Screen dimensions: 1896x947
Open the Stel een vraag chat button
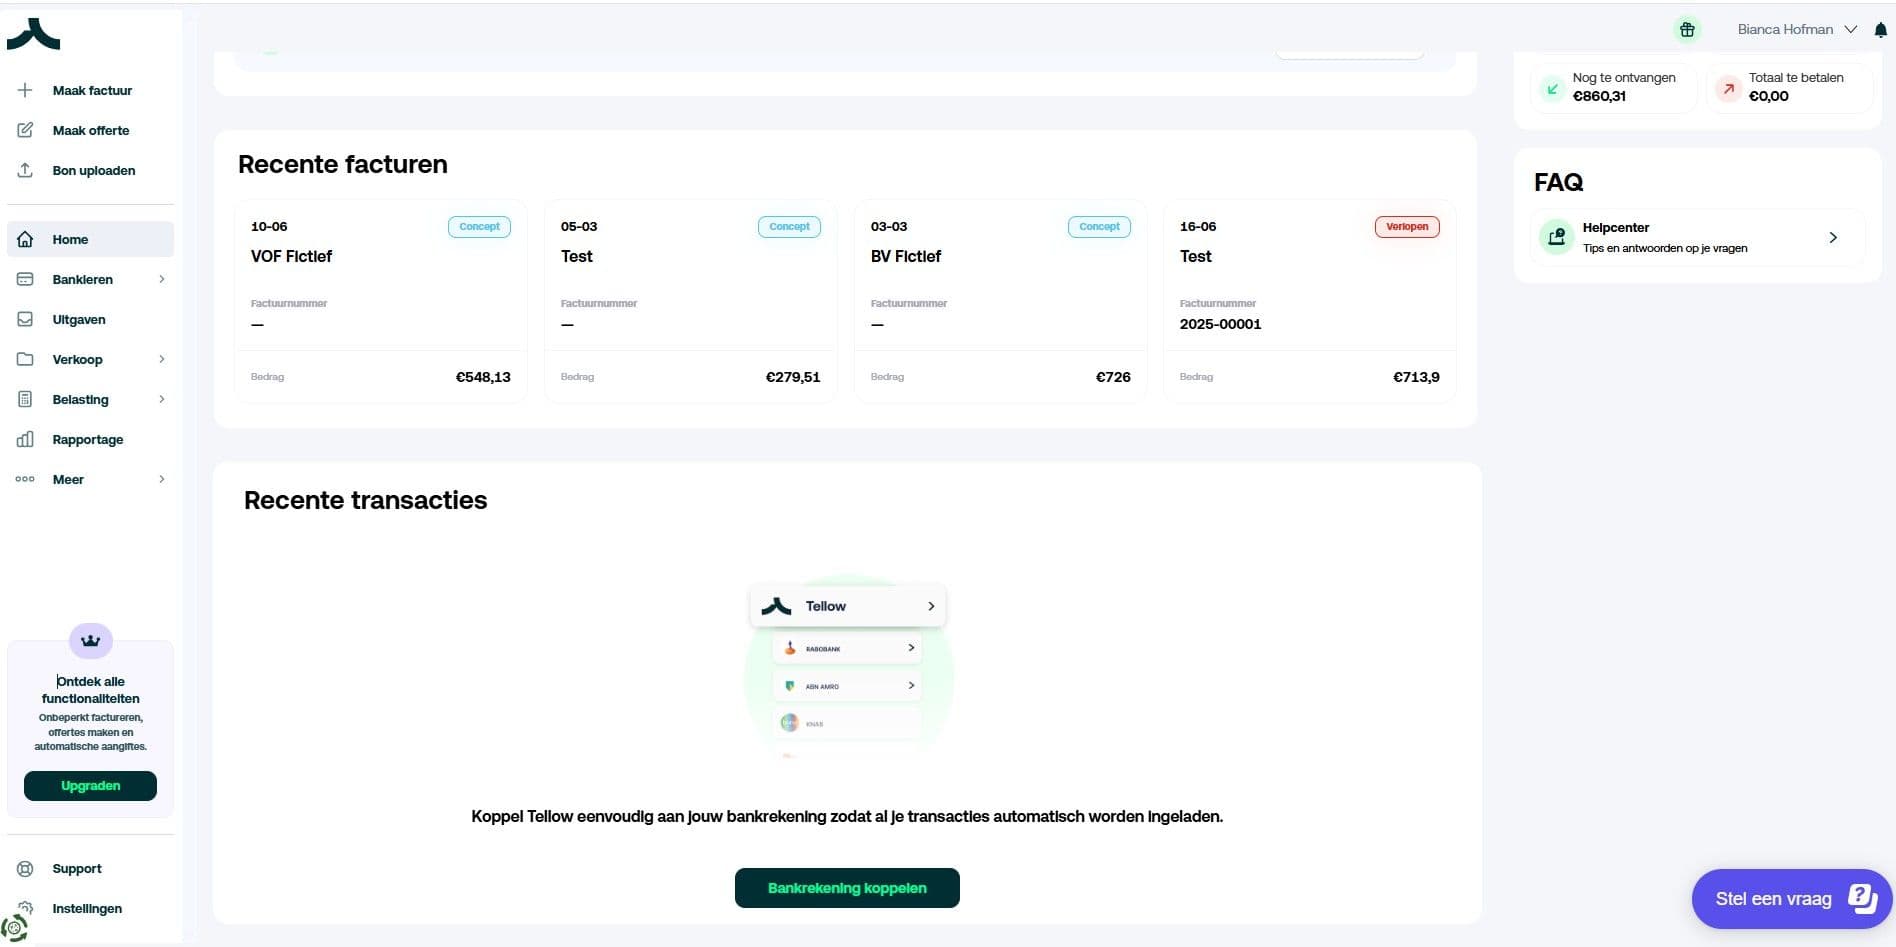point(1790,898)
